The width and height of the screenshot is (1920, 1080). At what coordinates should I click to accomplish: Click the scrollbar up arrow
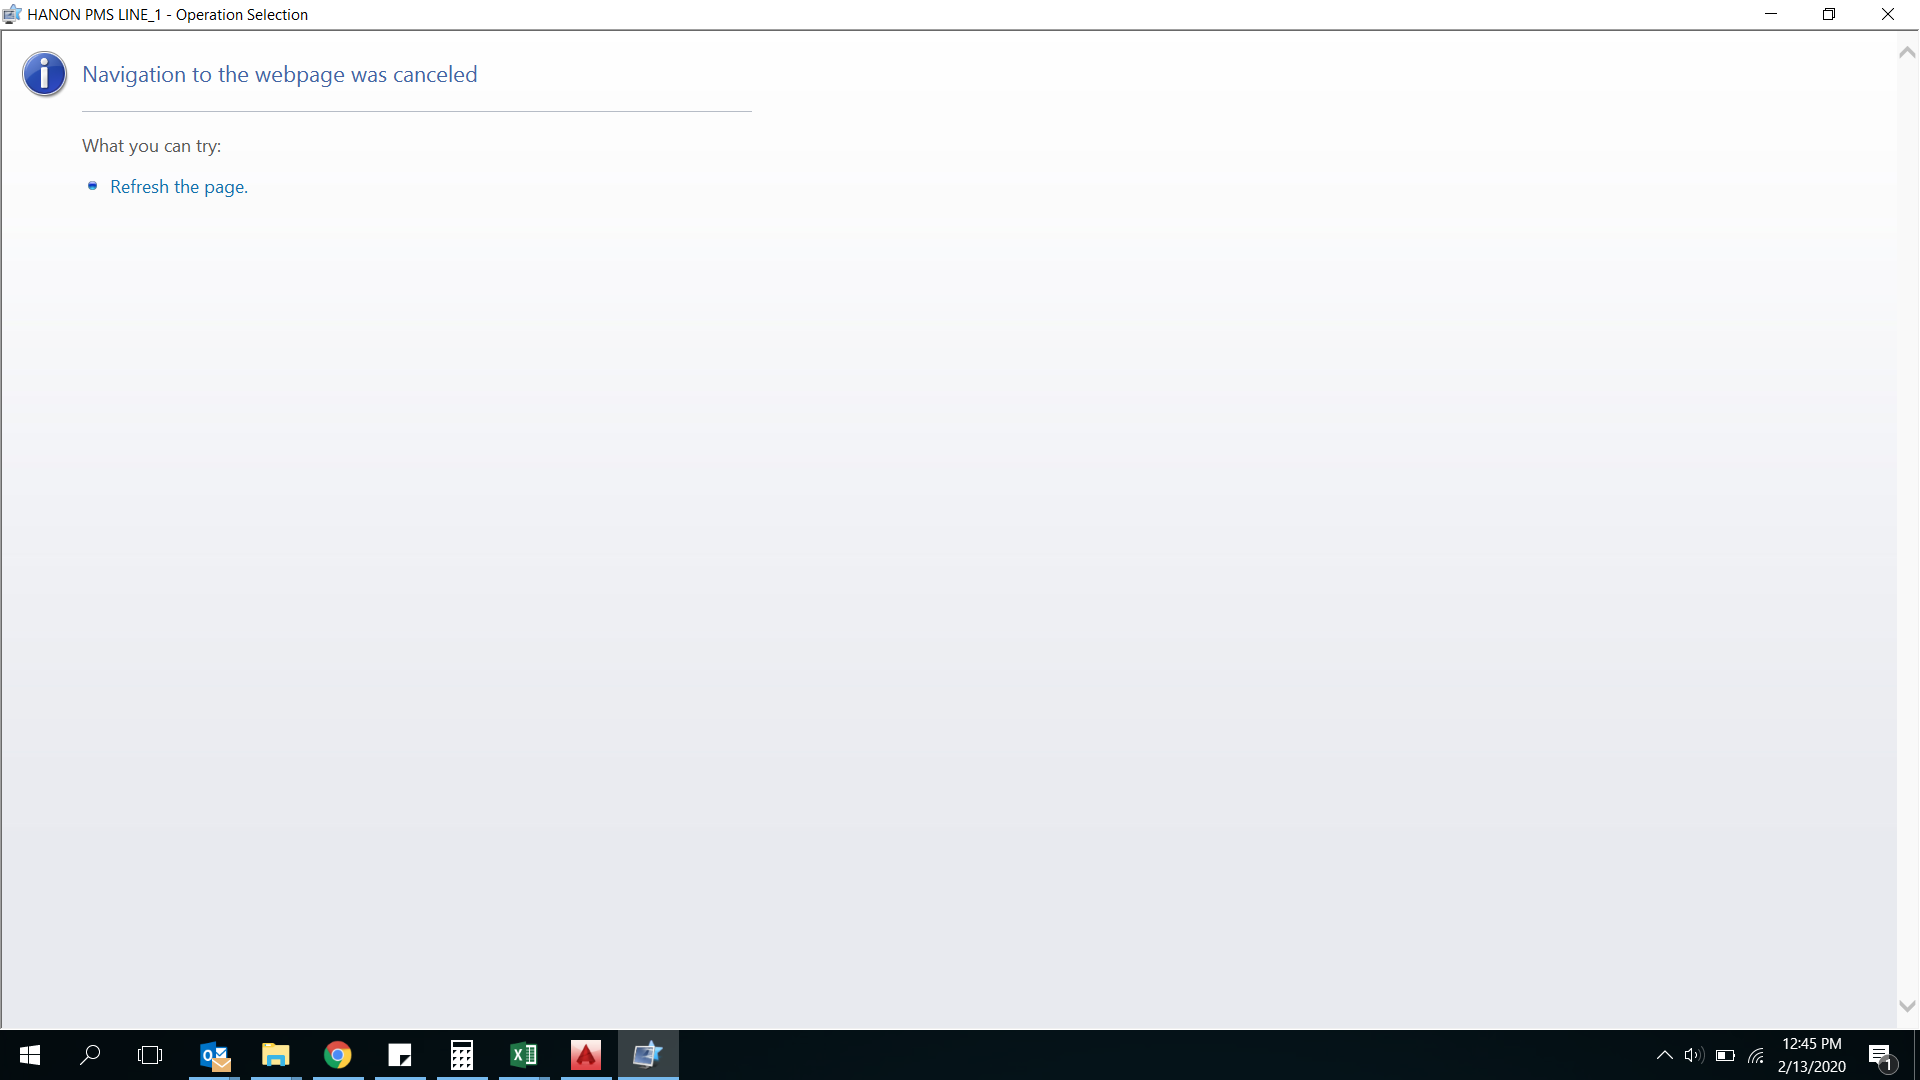[1907, 53]
